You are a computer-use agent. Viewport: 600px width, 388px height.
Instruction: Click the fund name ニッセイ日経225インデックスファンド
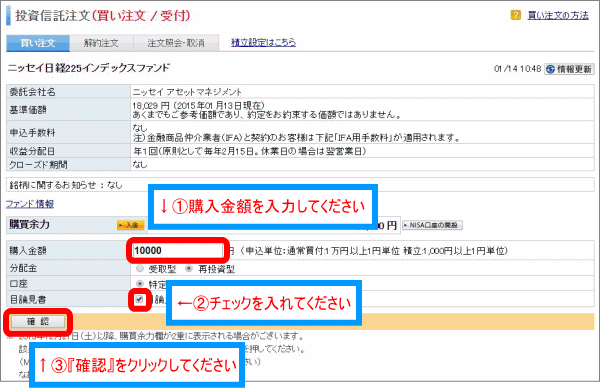click(89, 68)
